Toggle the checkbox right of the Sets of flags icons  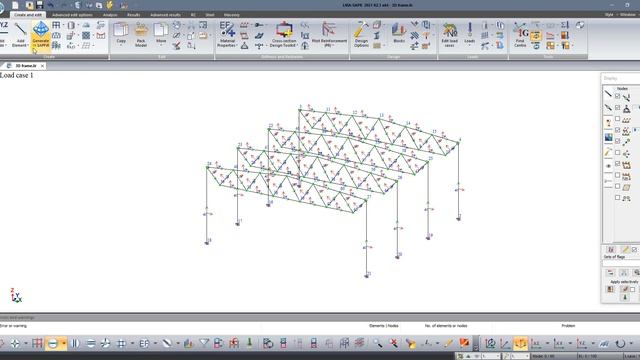pos(634,249)
